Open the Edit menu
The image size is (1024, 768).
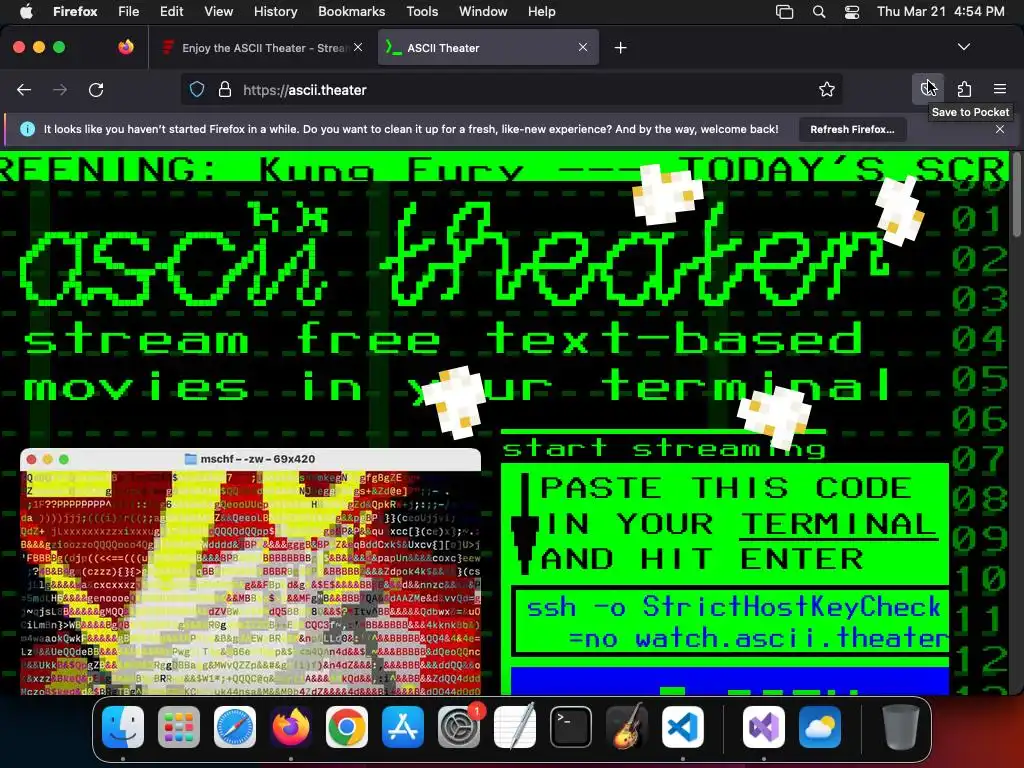pyautogui.click(x=172, y=11)
